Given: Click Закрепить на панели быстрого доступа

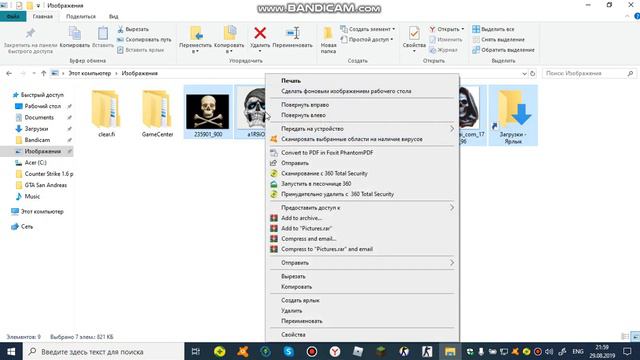Looking at the screenshot, I should (30, 40).
